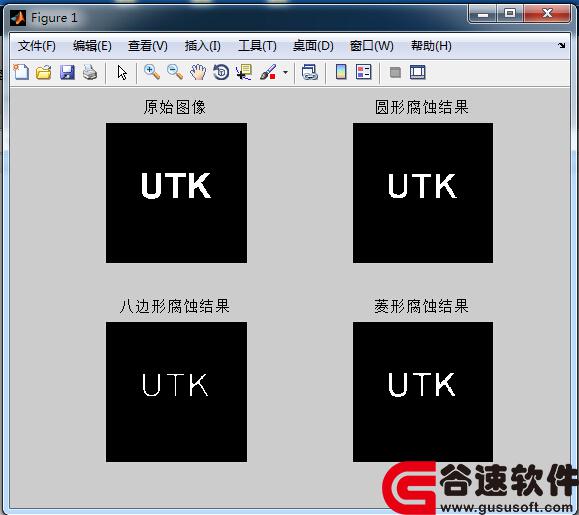Choose the Rotate 3D tool

(221, 72)
